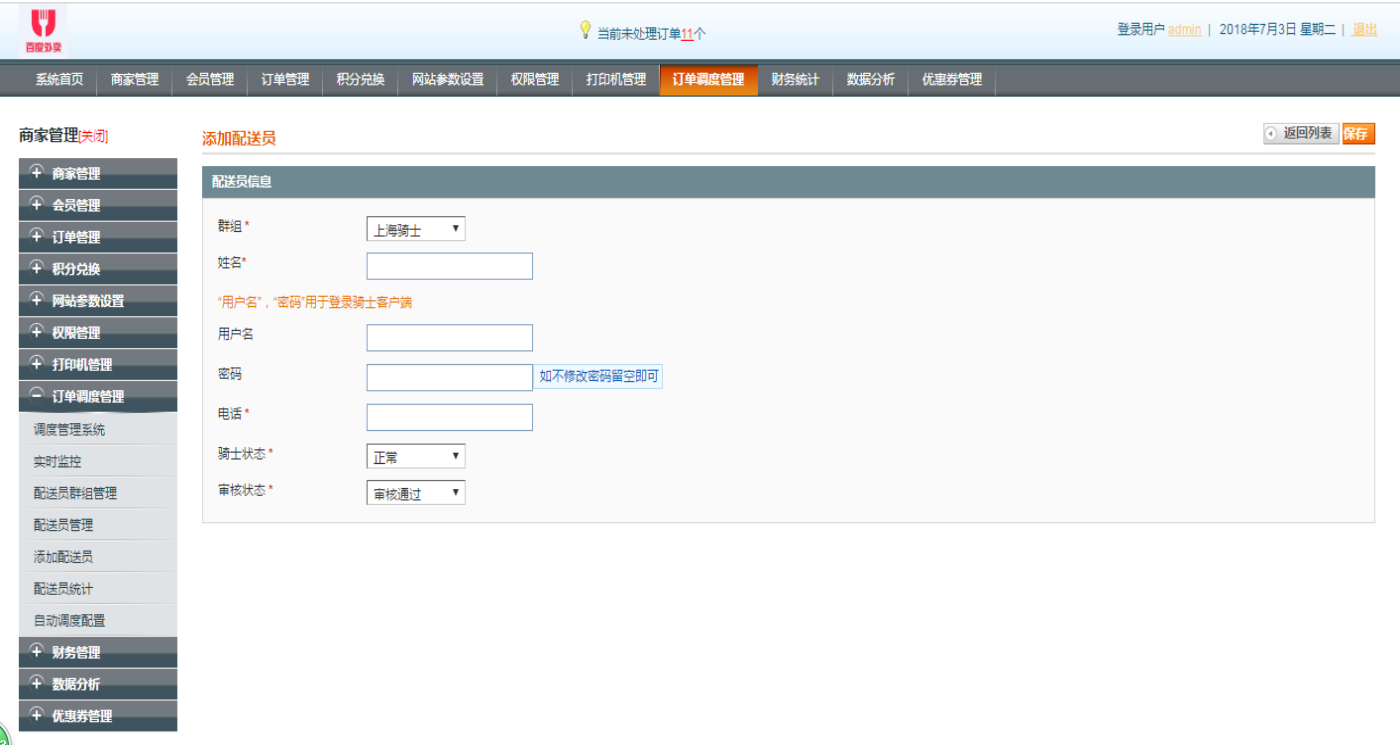Viewport: 1400px width, 745px height.
Task: Open 网站参数设置 in top navigation bar
Action: click(447, 80)
